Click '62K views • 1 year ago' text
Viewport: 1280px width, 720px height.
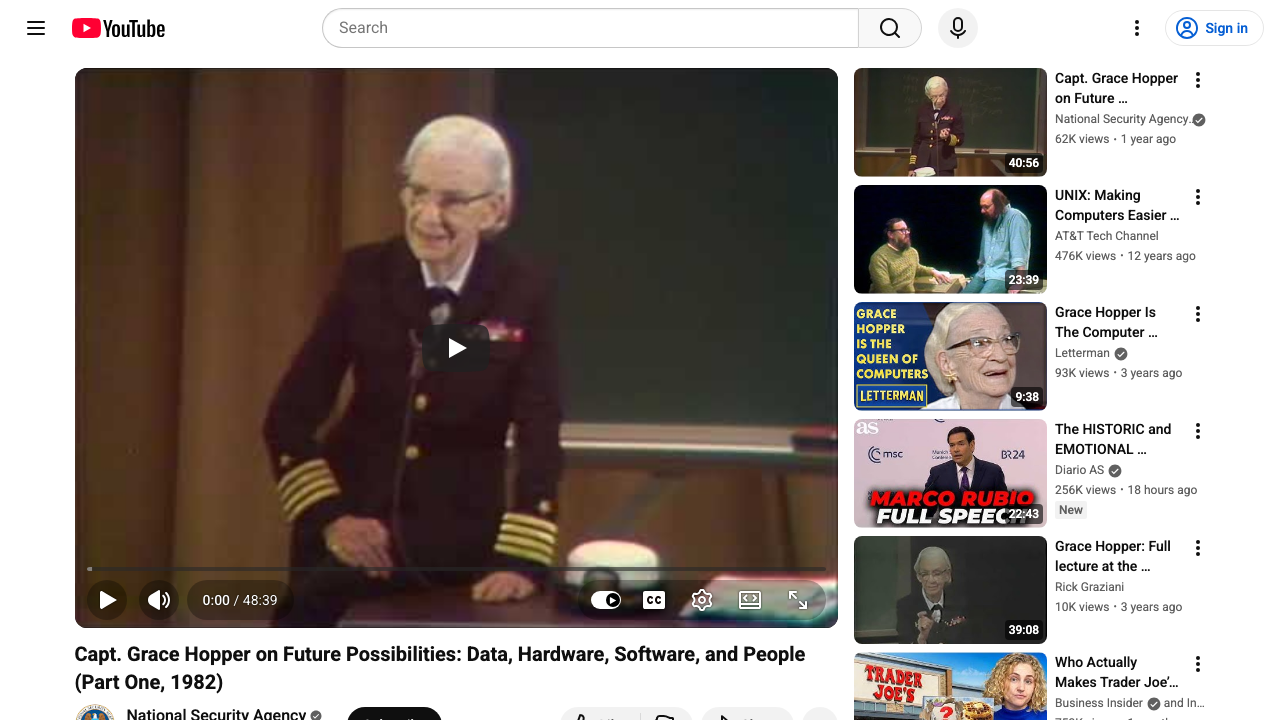pyautogui.click(x=1115, y=139)
